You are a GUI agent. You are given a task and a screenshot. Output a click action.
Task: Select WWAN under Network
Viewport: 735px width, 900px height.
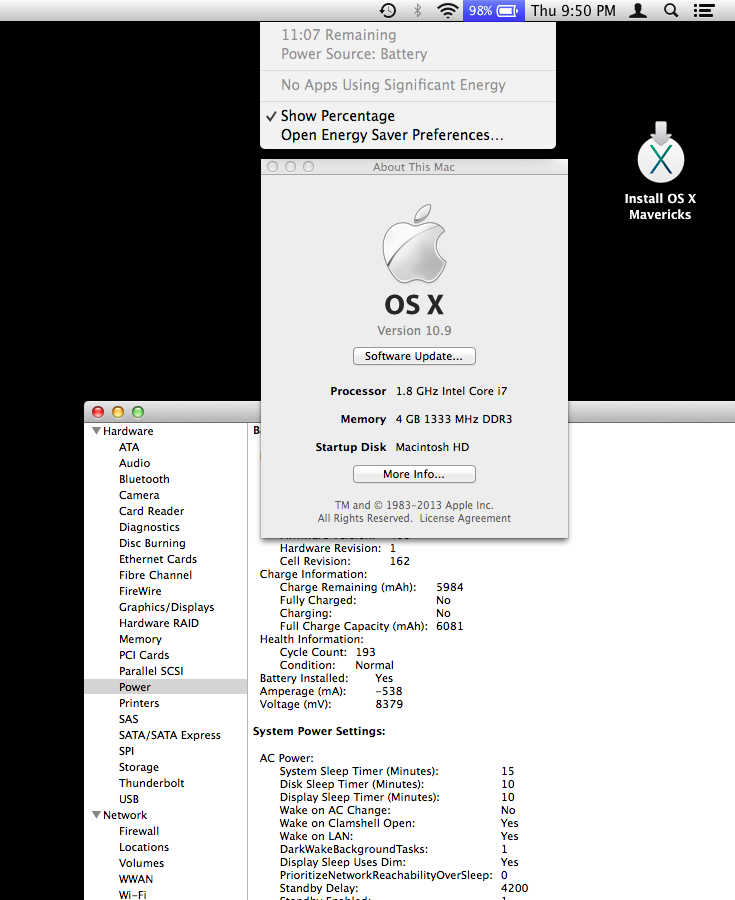[x=136, y=879]
